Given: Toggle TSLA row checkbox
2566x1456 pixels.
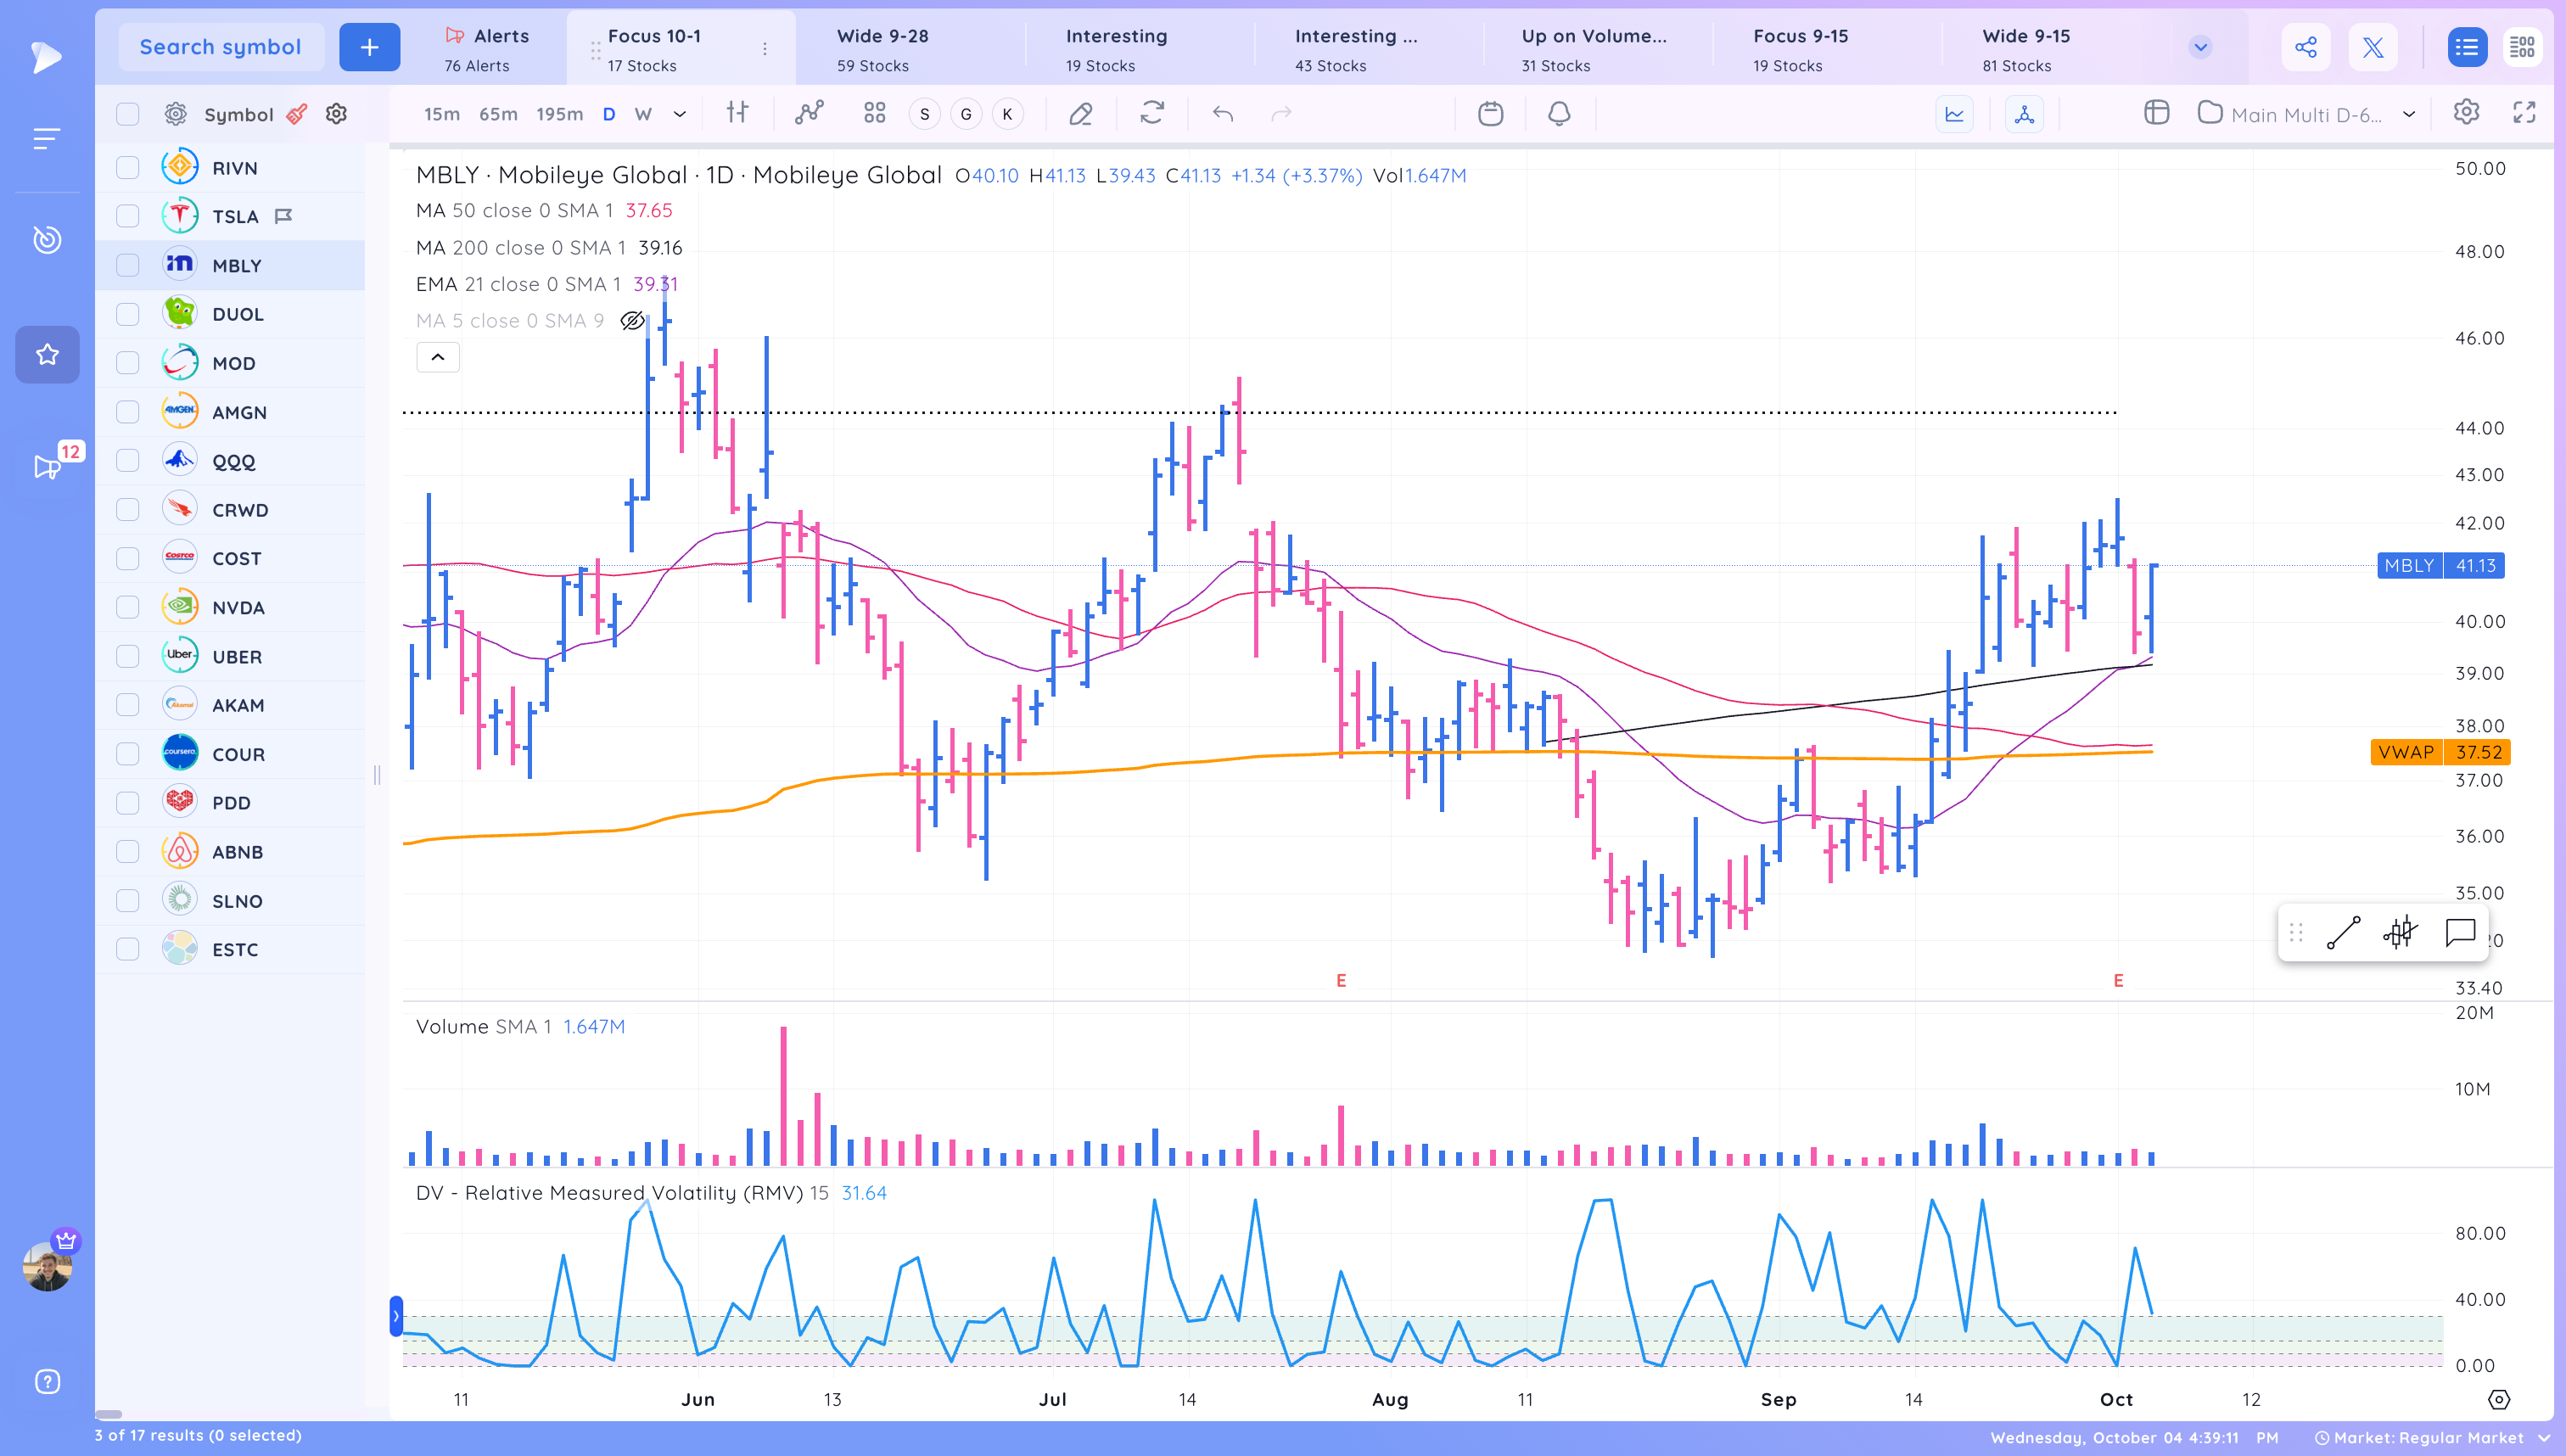Looking at the screenshot, I should [x=128, y=216].
